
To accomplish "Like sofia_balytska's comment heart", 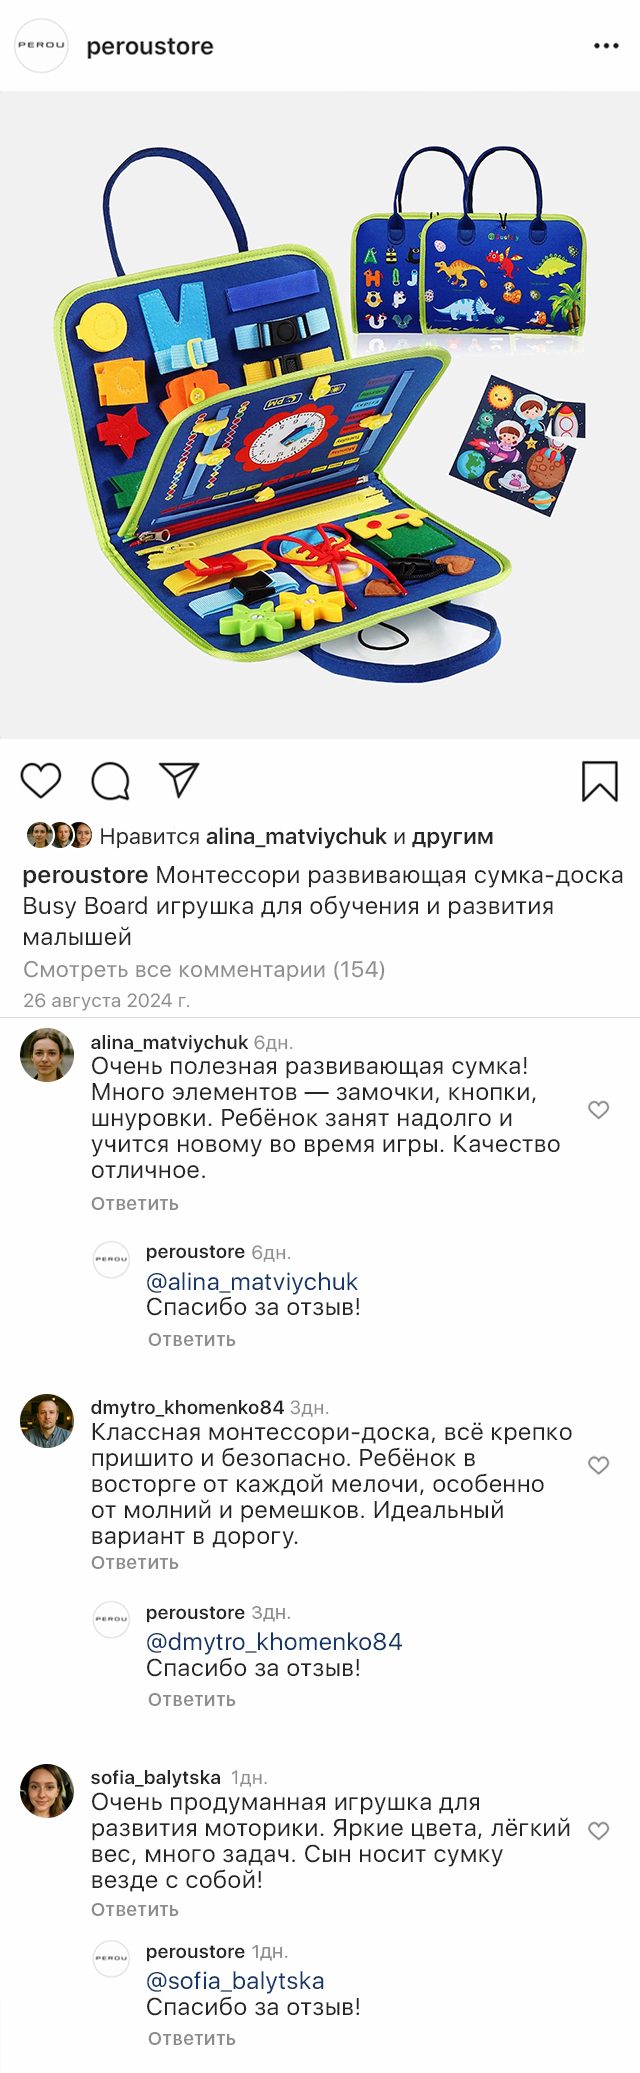I will [598, 1830].
